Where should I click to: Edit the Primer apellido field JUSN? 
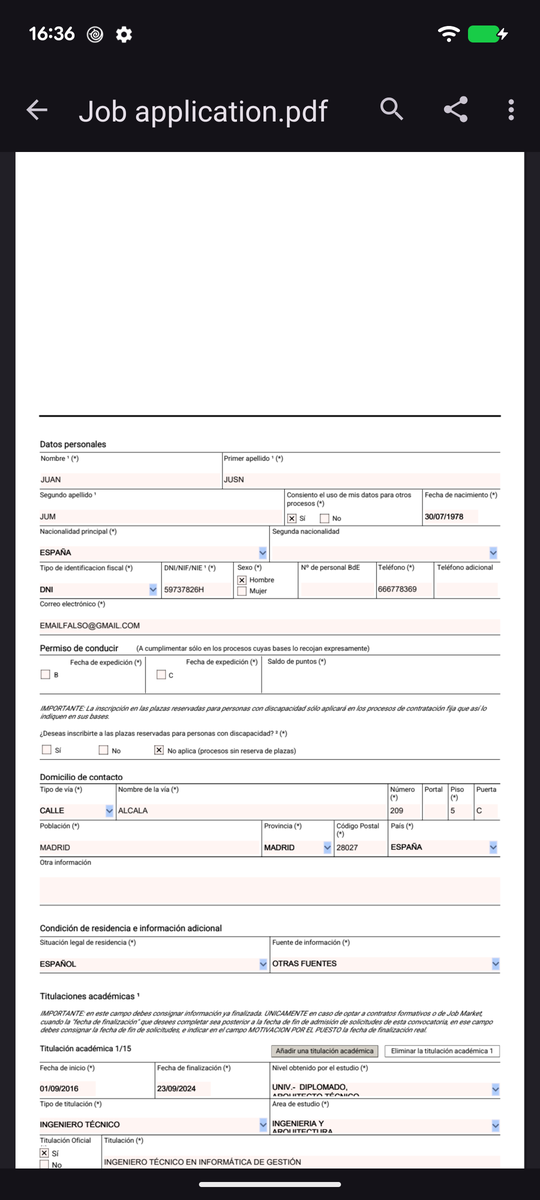[x=360, y=479]
